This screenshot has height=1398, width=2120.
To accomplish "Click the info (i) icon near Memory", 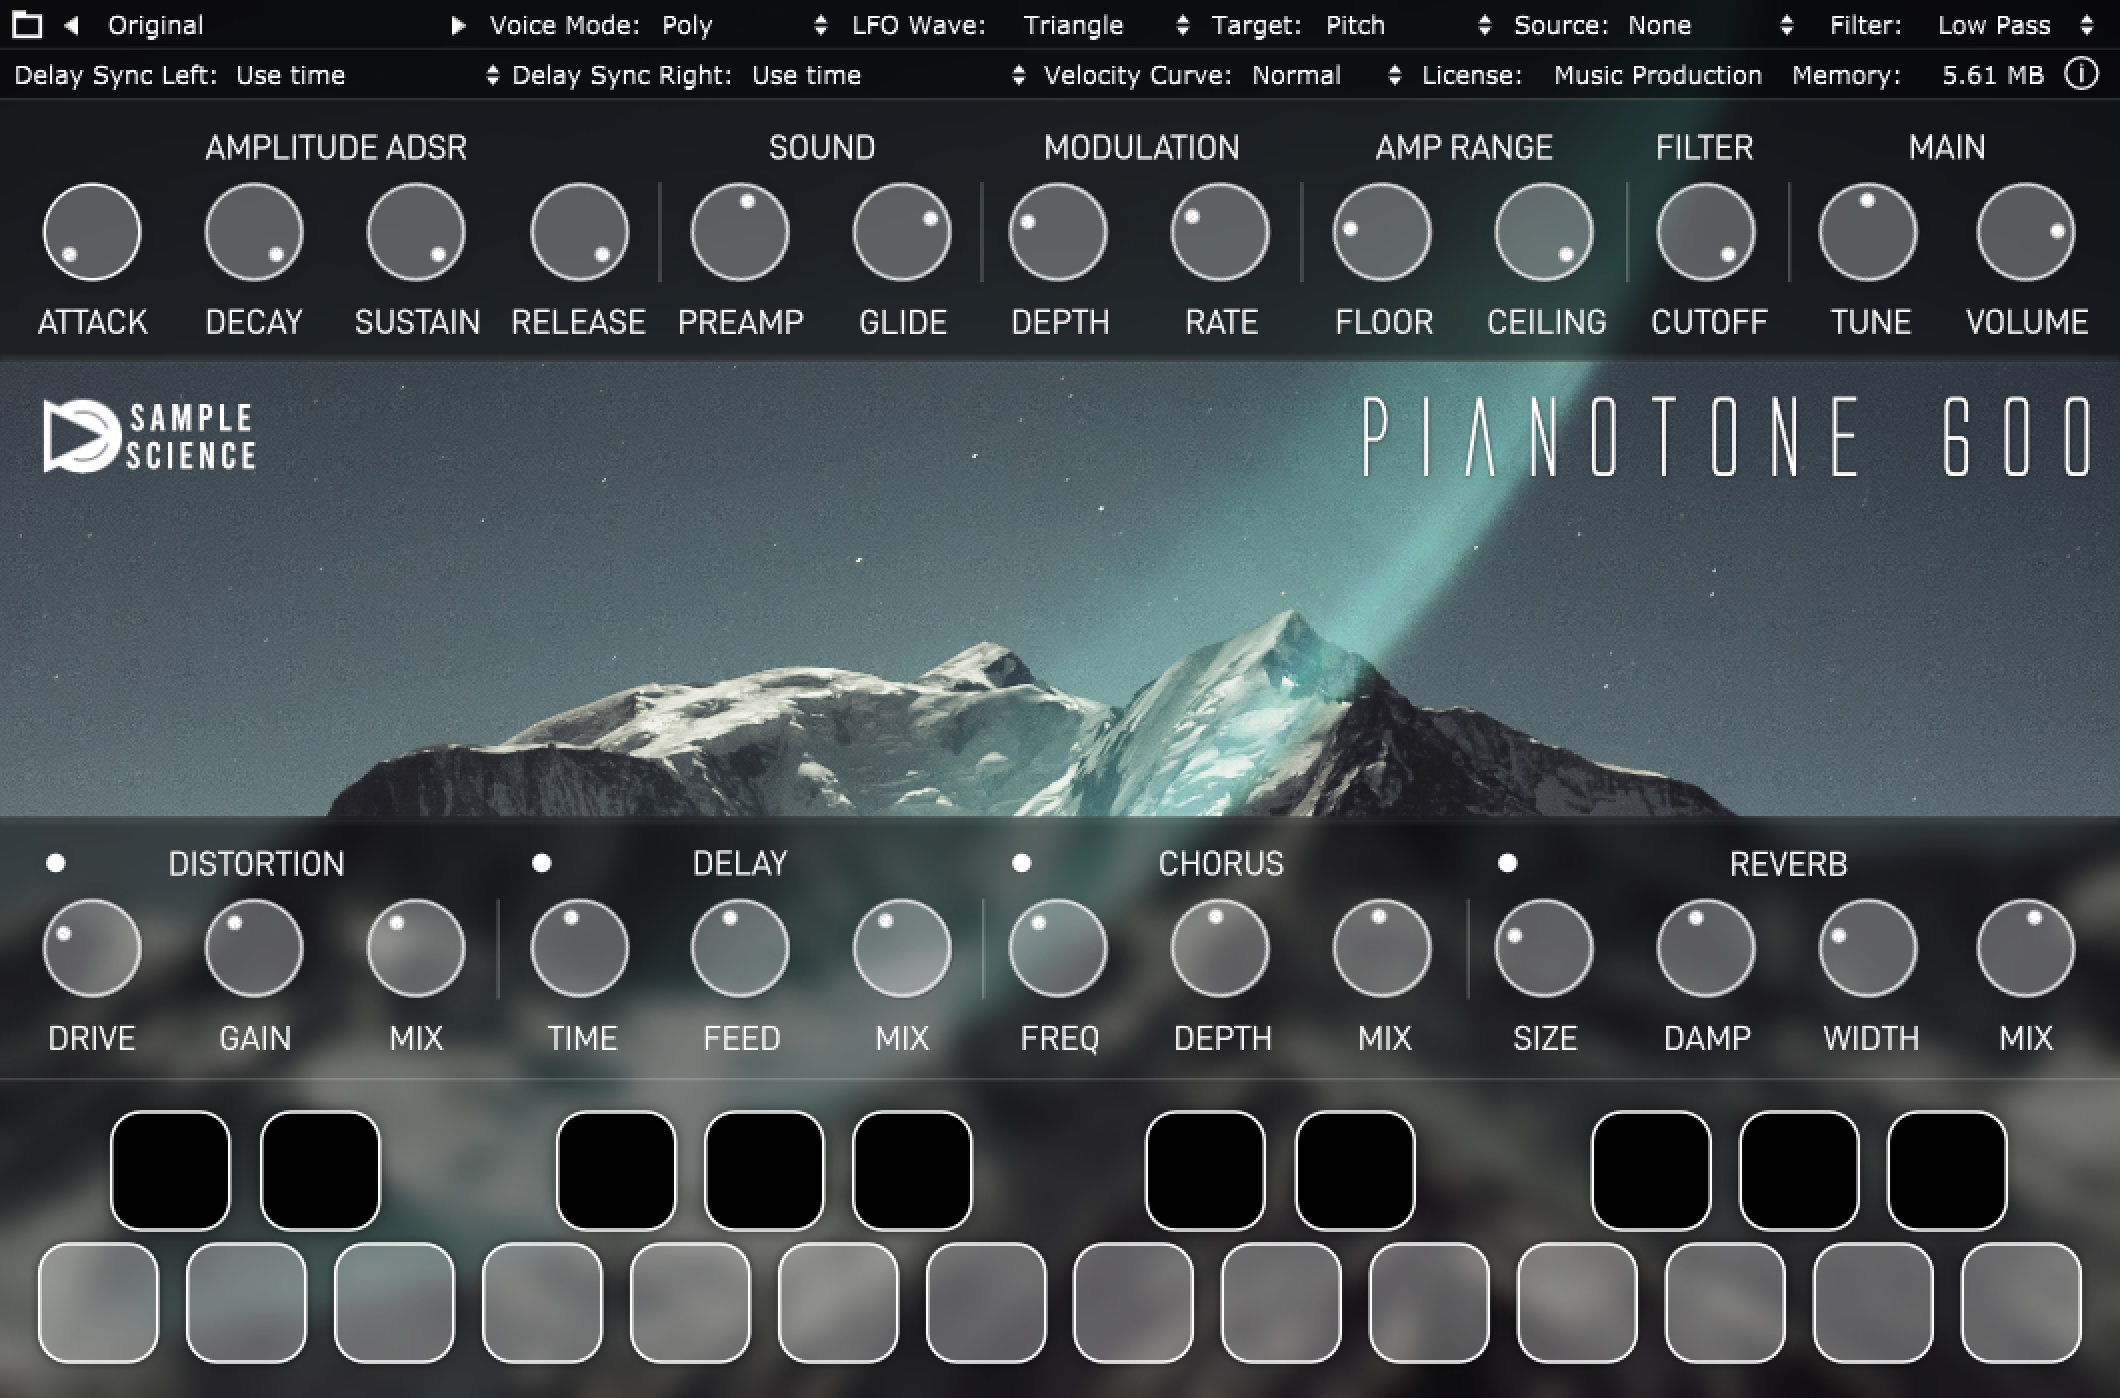I will 2081,74.
